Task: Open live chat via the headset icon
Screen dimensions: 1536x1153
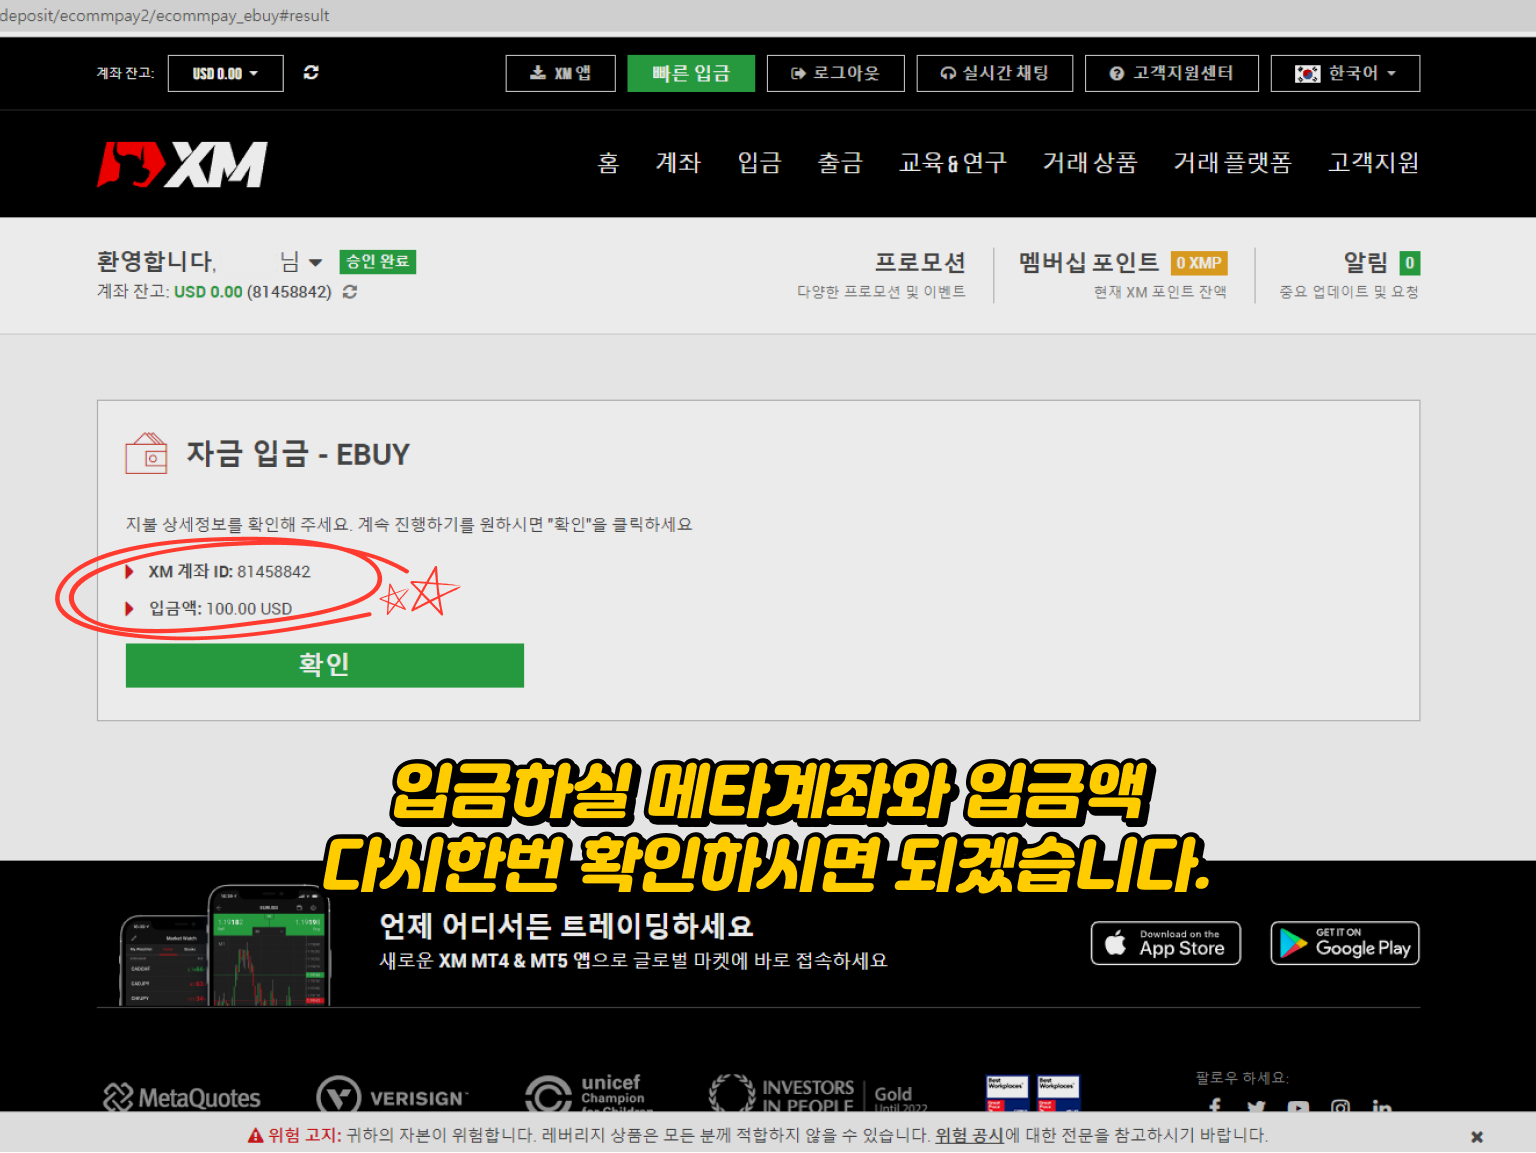Action: (x=946, y=72)
